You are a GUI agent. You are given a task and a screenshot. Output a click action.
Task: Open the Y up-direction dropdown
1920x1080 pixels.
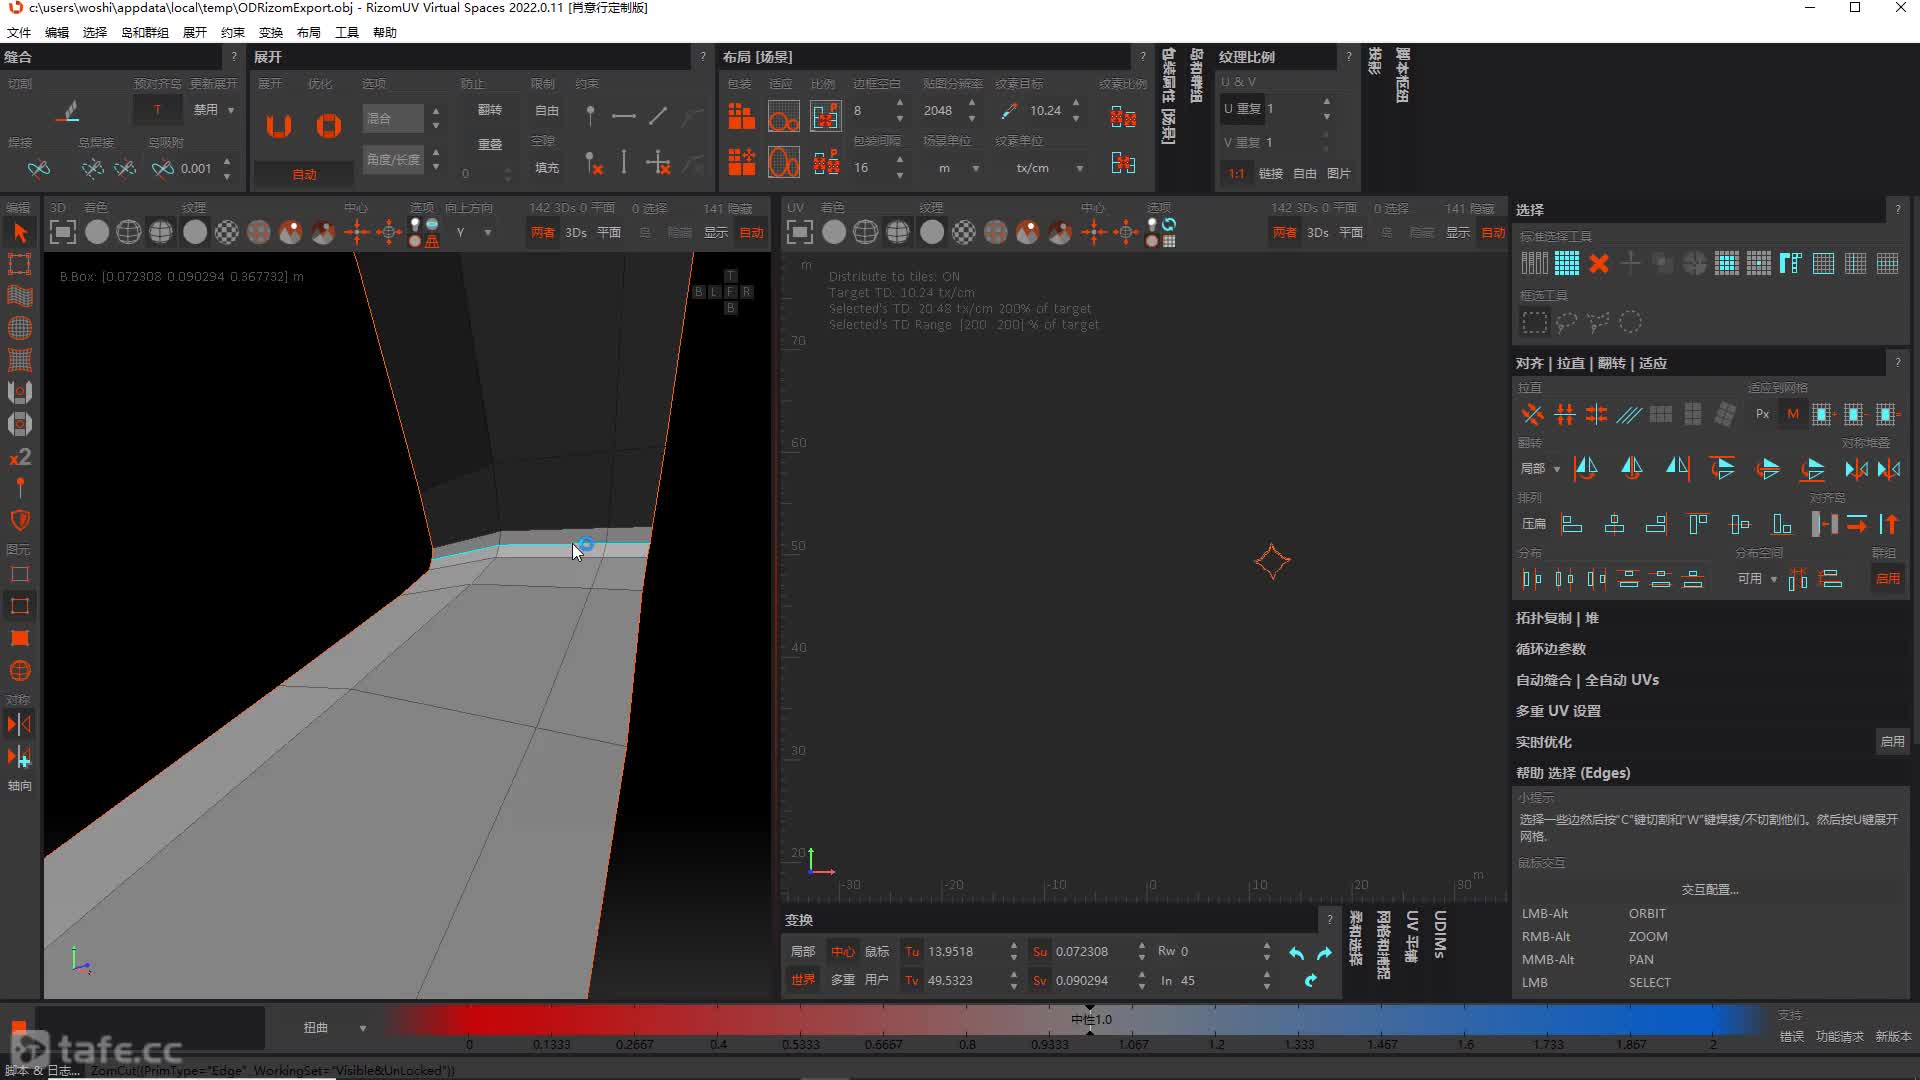click(473, 233)
